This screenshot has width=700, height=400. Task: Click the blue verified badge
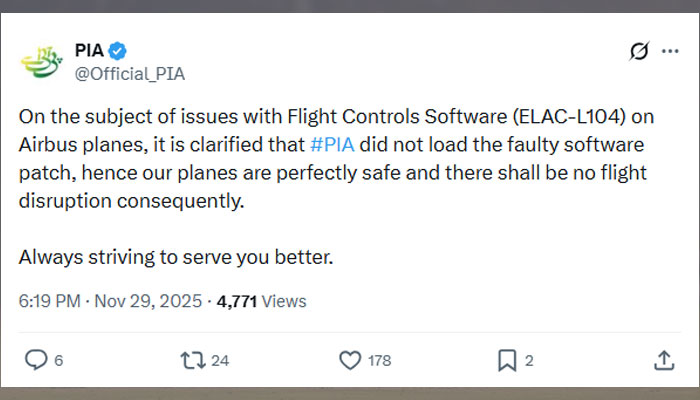(117, 50)
